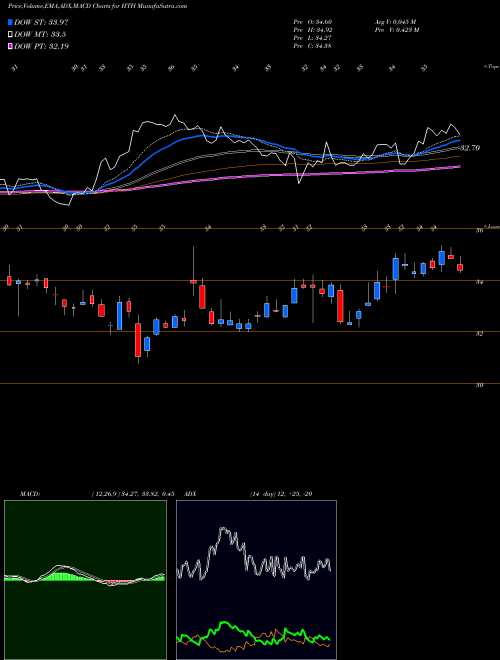500x660 pixels.
Task: Click the 'Pre L: 34.27' value
Action: coord(313,38)
